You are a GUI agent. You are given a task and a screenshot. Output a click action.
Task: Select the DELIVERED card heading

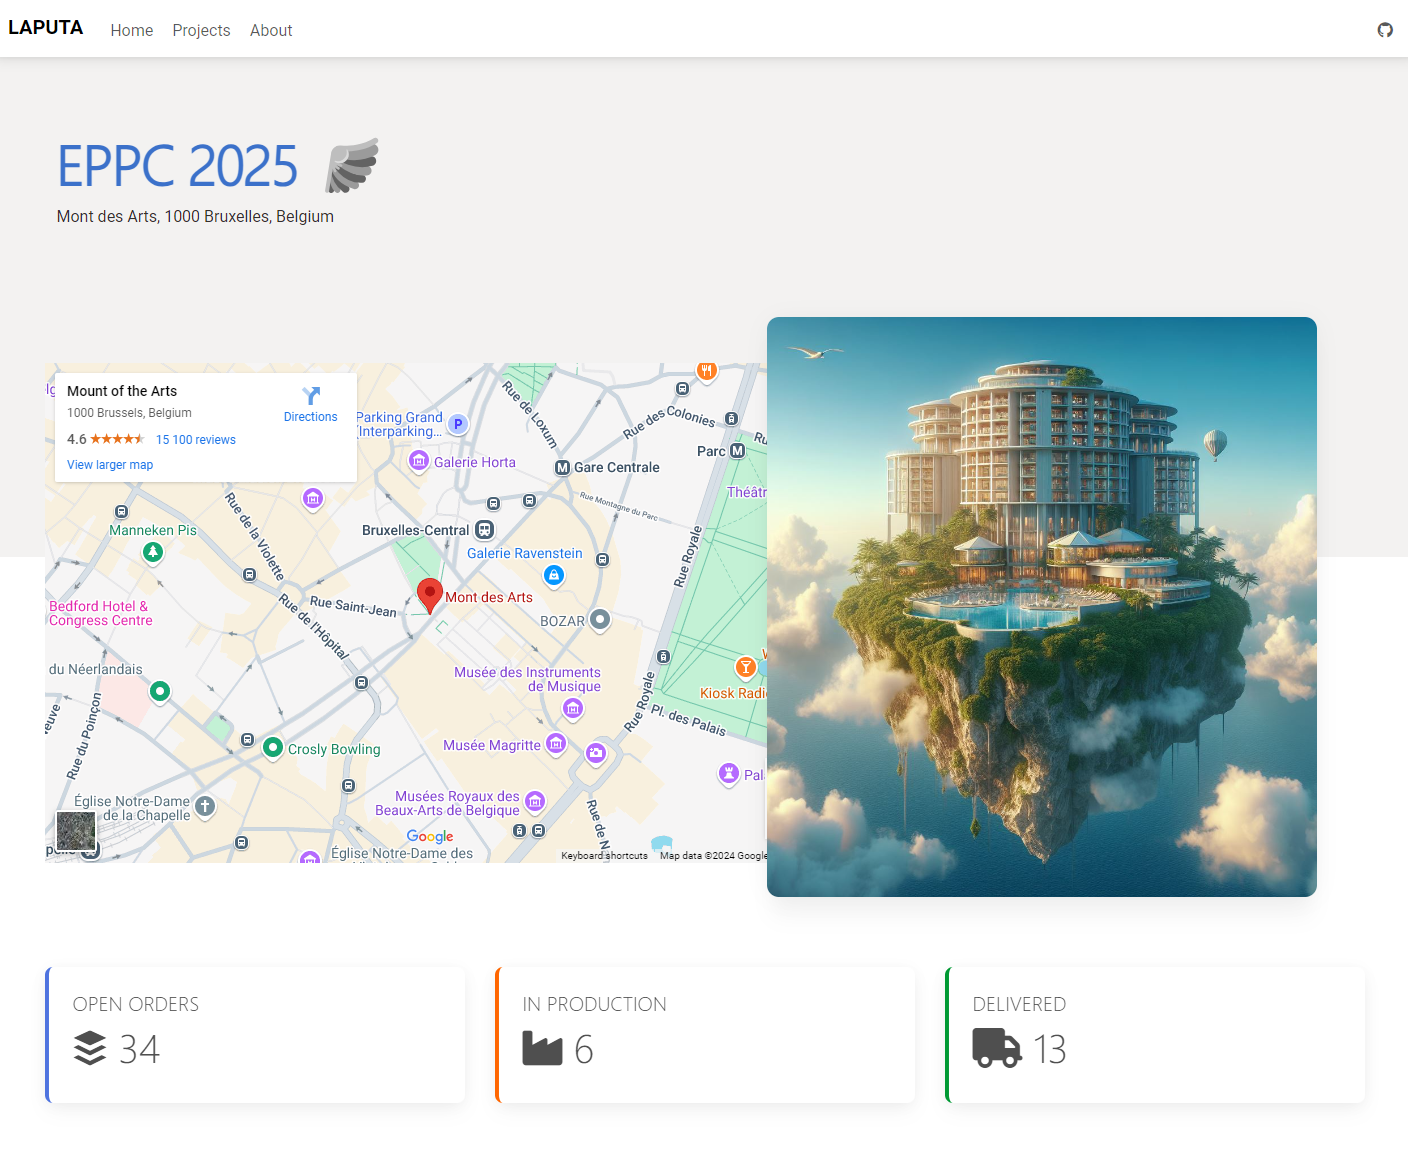point(1019,1004)
